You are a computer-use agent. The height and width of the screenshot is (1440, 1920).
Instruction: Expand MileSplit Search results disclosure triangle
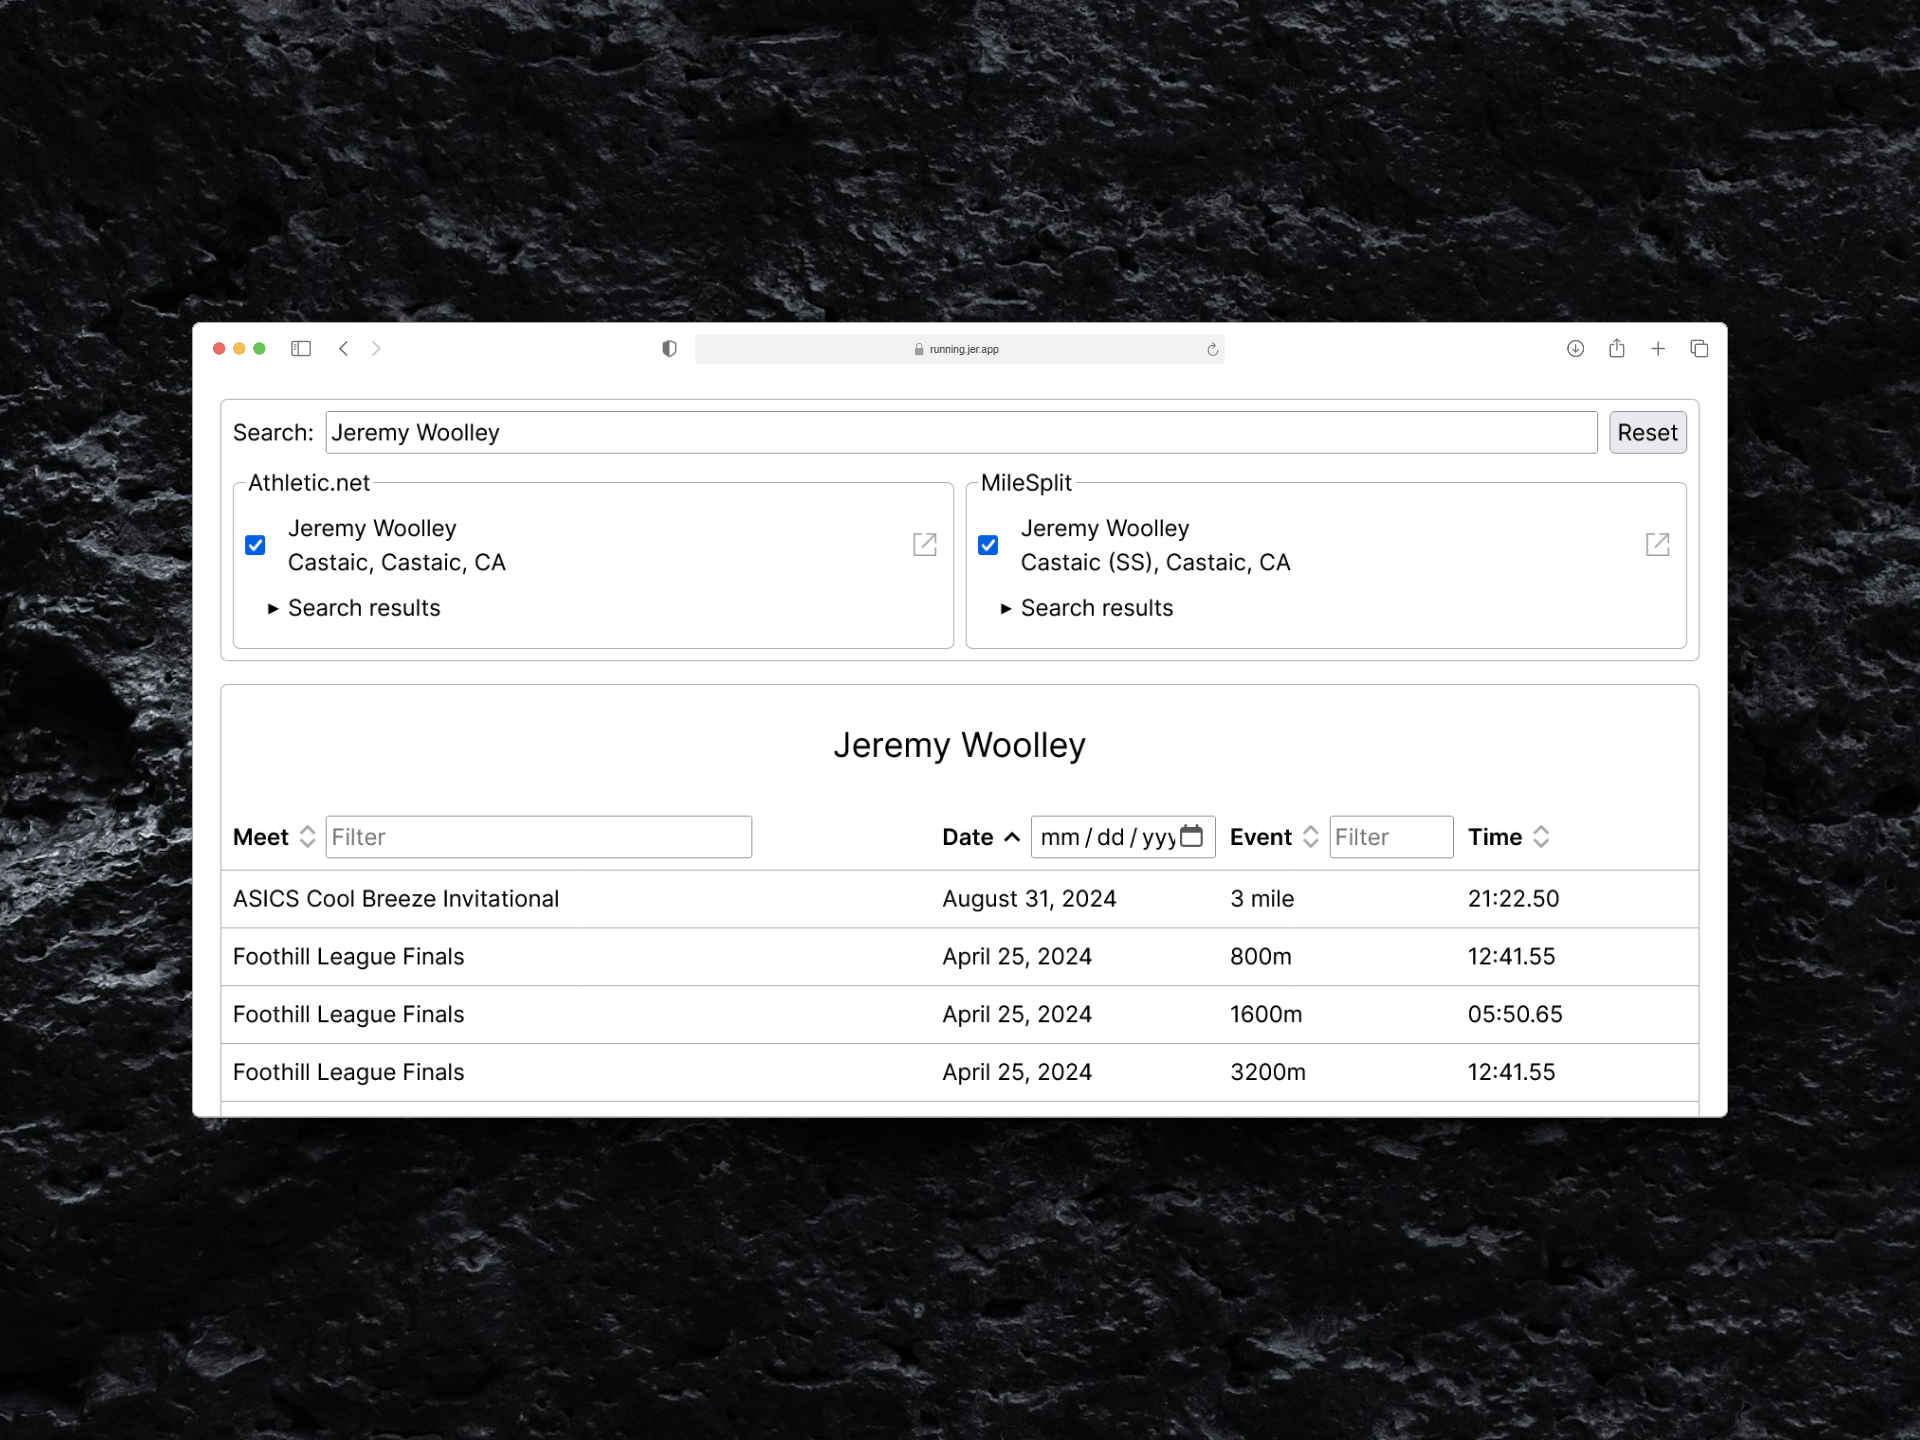(1004, 607)
